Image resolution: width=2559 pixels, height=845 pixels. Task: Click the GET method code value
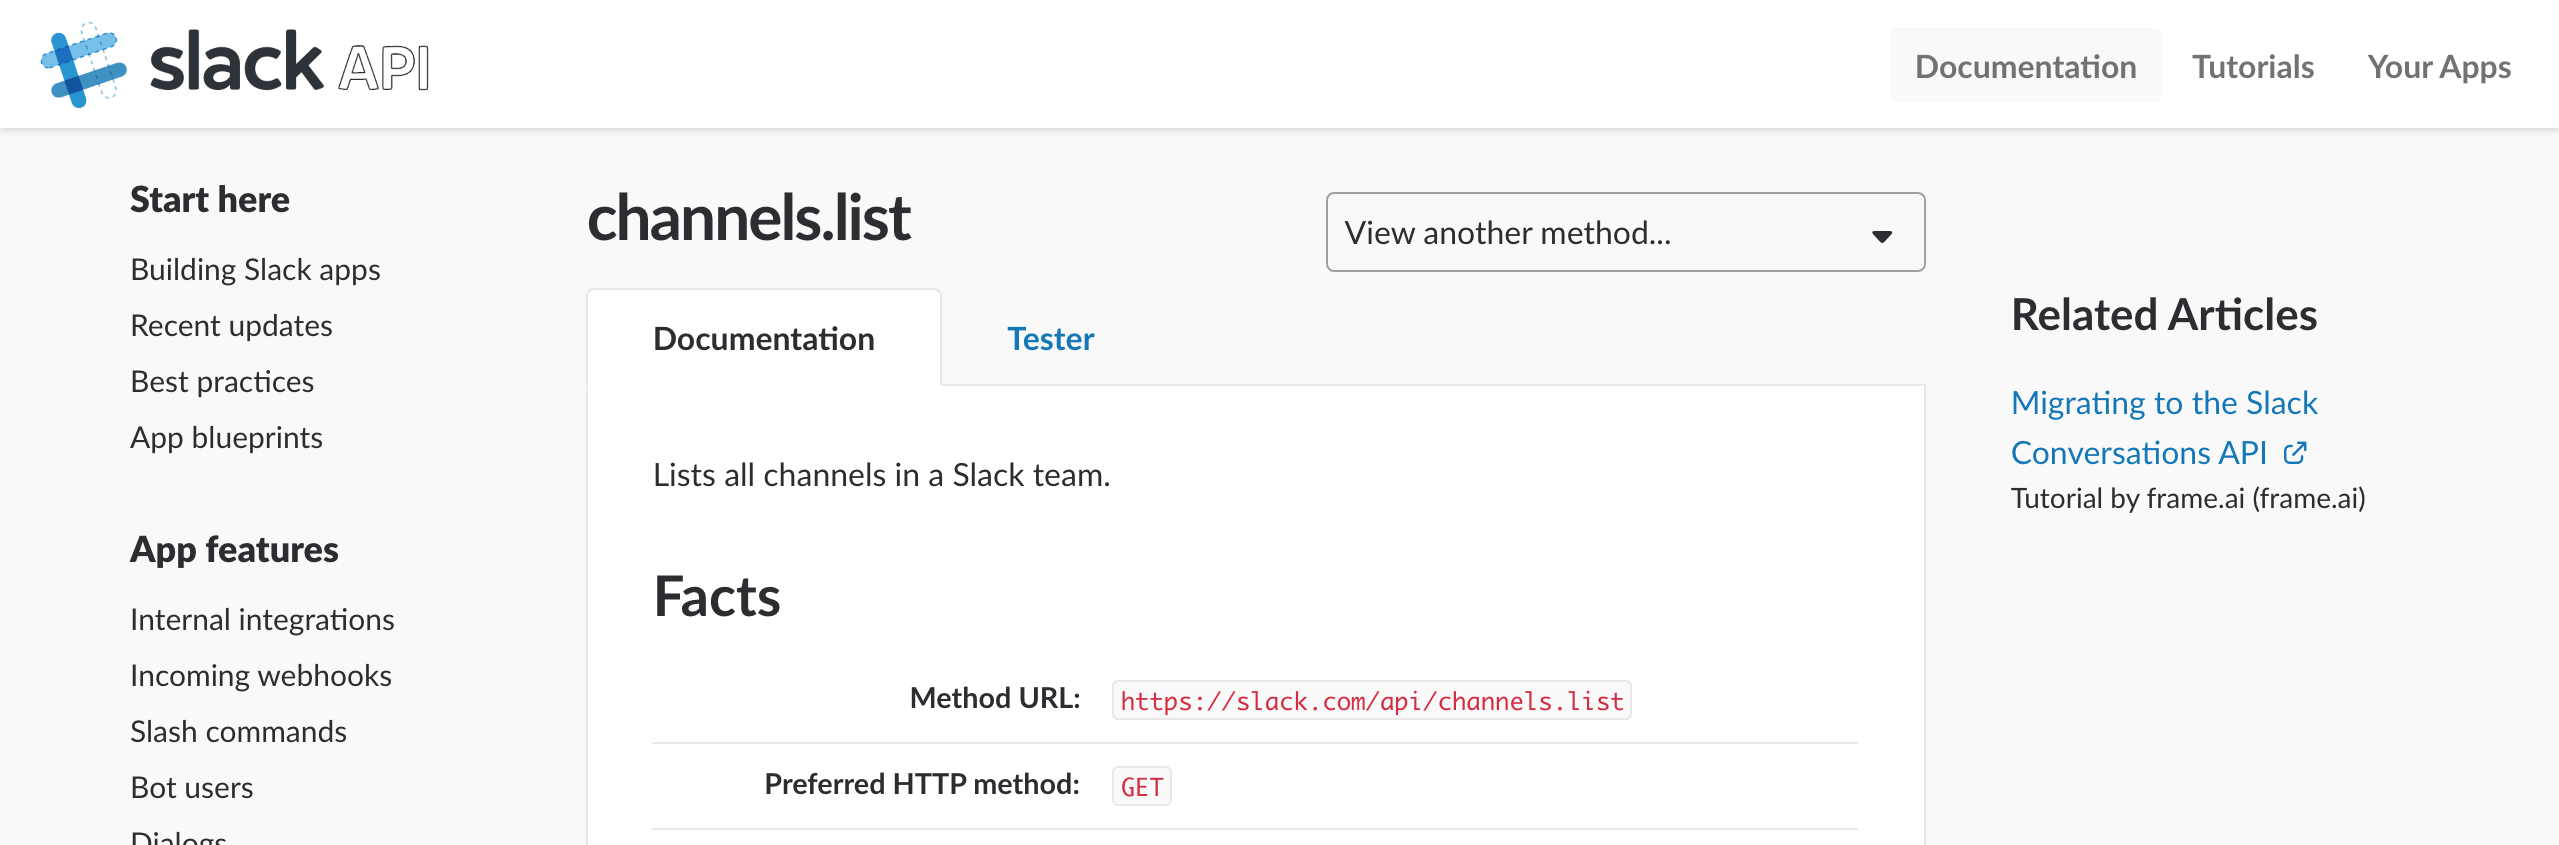coord(1141,786)
